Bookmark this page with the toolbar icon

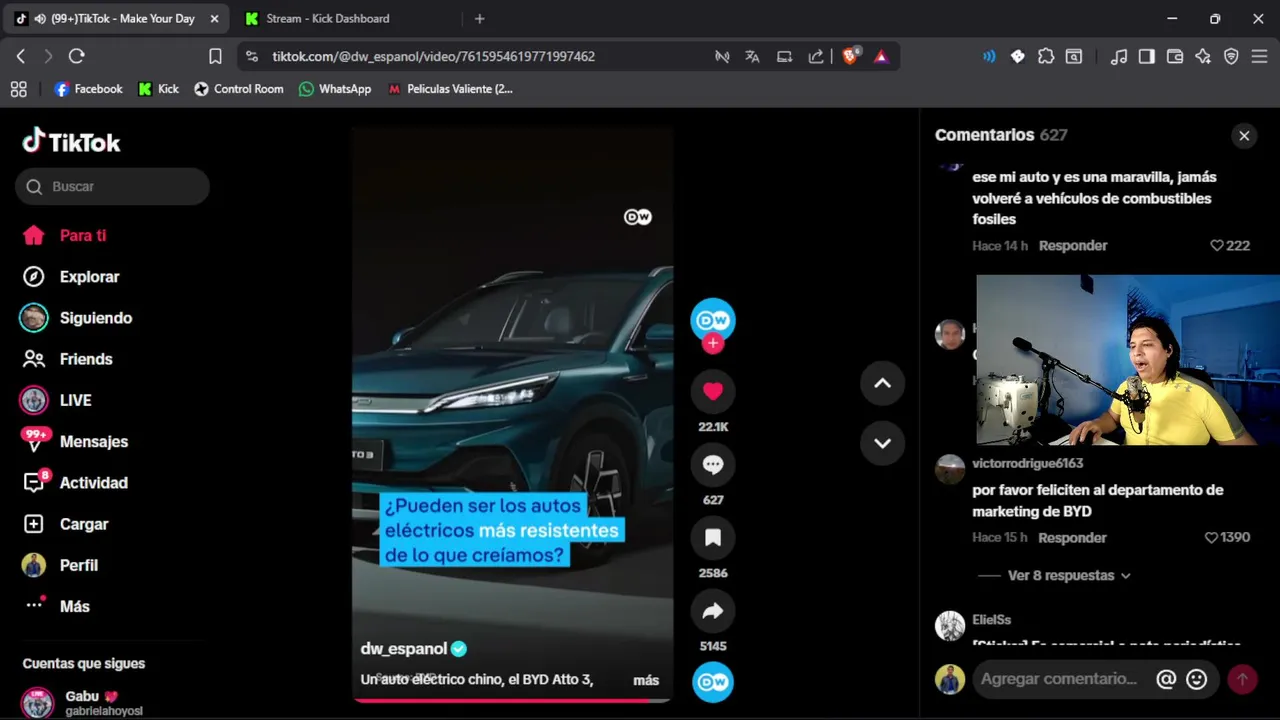coord(215,57)
